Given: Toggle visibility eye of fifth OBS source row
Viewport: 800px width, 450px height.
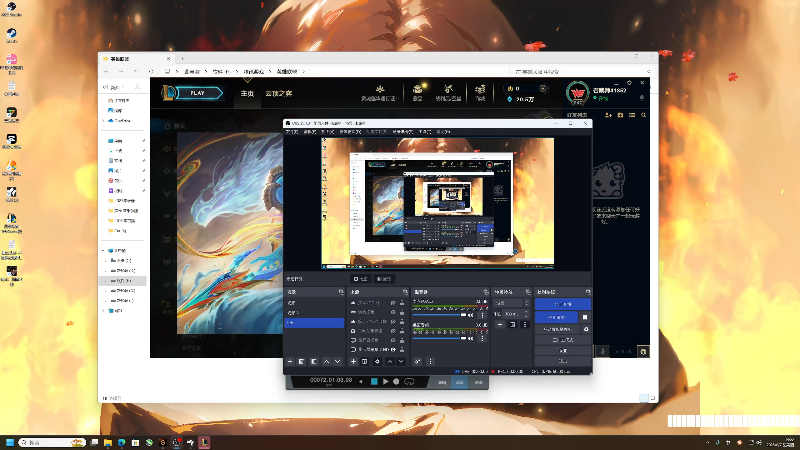Looking at the screenshot, I should [x=393, y=340].
